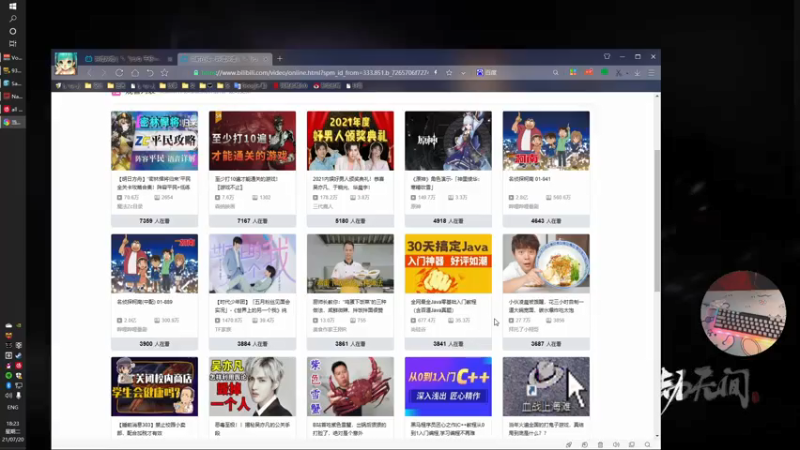Click the Steam icon in system tray
This screenshot has width=800, height=450.
click(19, 355)
